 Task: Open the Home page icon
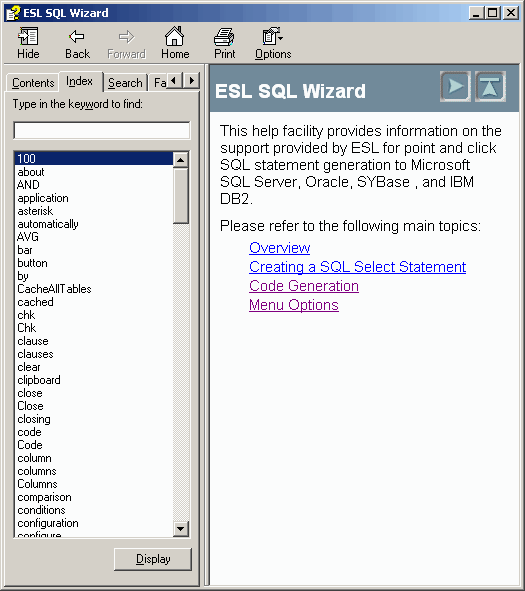(174, 36)
